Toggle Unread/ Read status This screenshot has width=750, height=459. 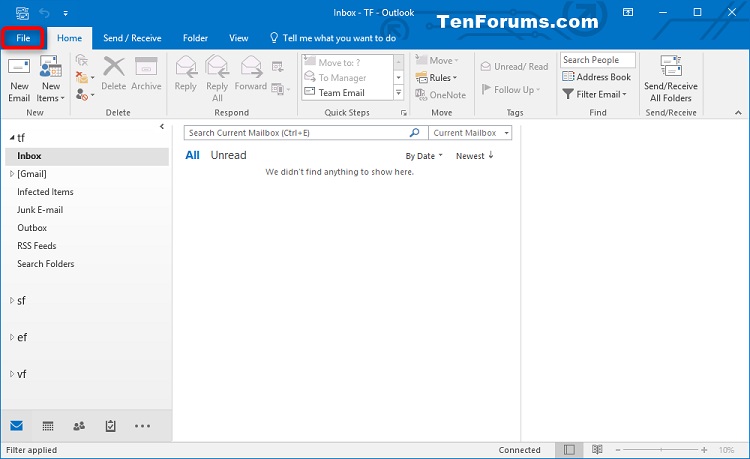tap(514, 66)
